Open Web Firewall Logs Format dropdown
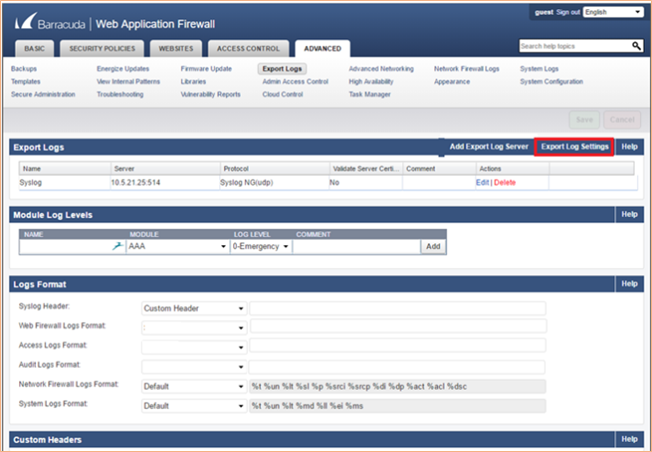The image size is (652, 452). 194,328
